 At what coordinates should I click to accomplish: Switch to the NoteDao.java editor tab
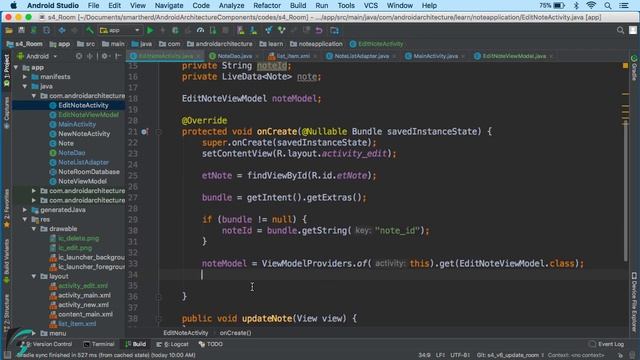[234, 56]
